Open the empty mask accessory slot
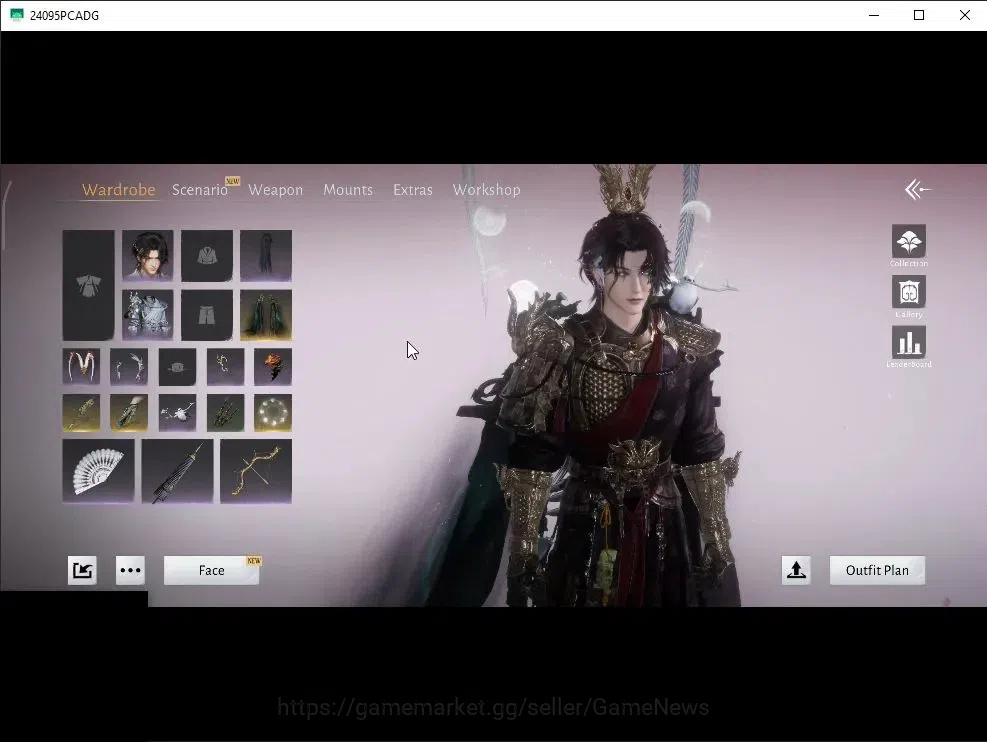This screenshot has height=742, width=987. click(x=177, y=367)
